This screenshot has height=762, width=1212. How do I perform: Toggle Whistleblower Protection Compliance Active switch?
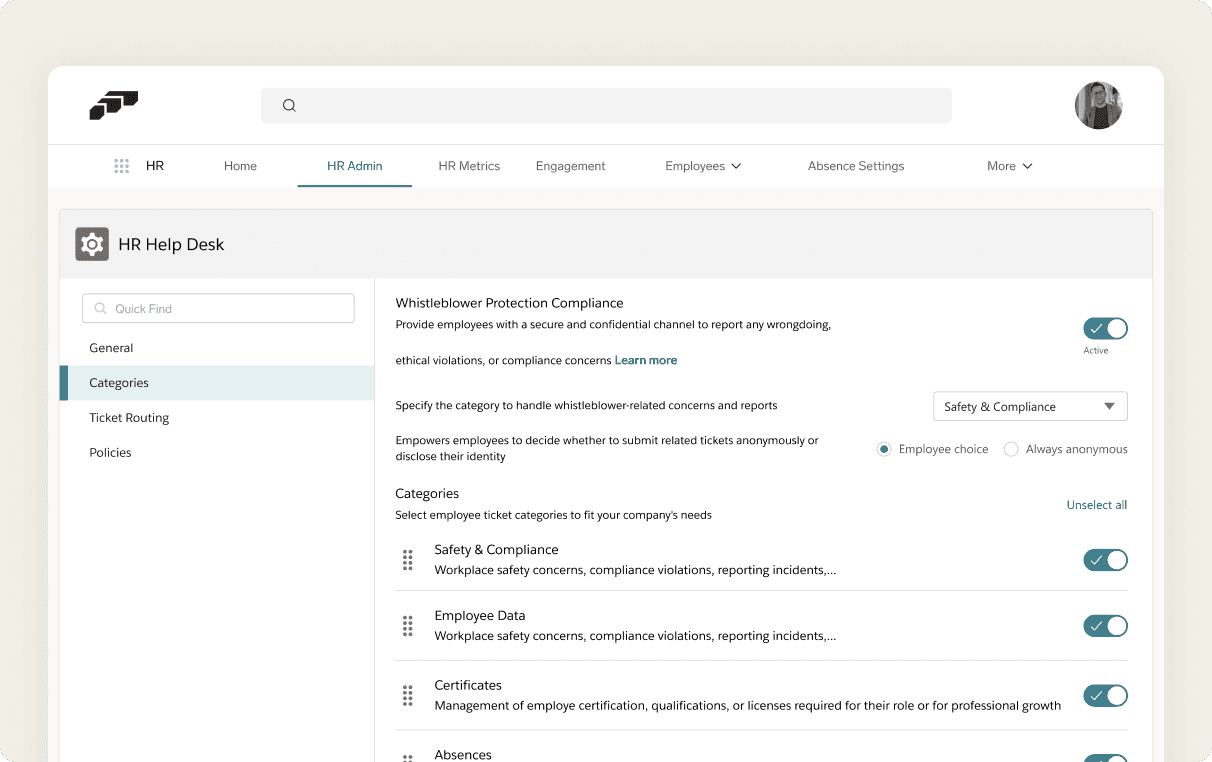[x=1105, y=328]
